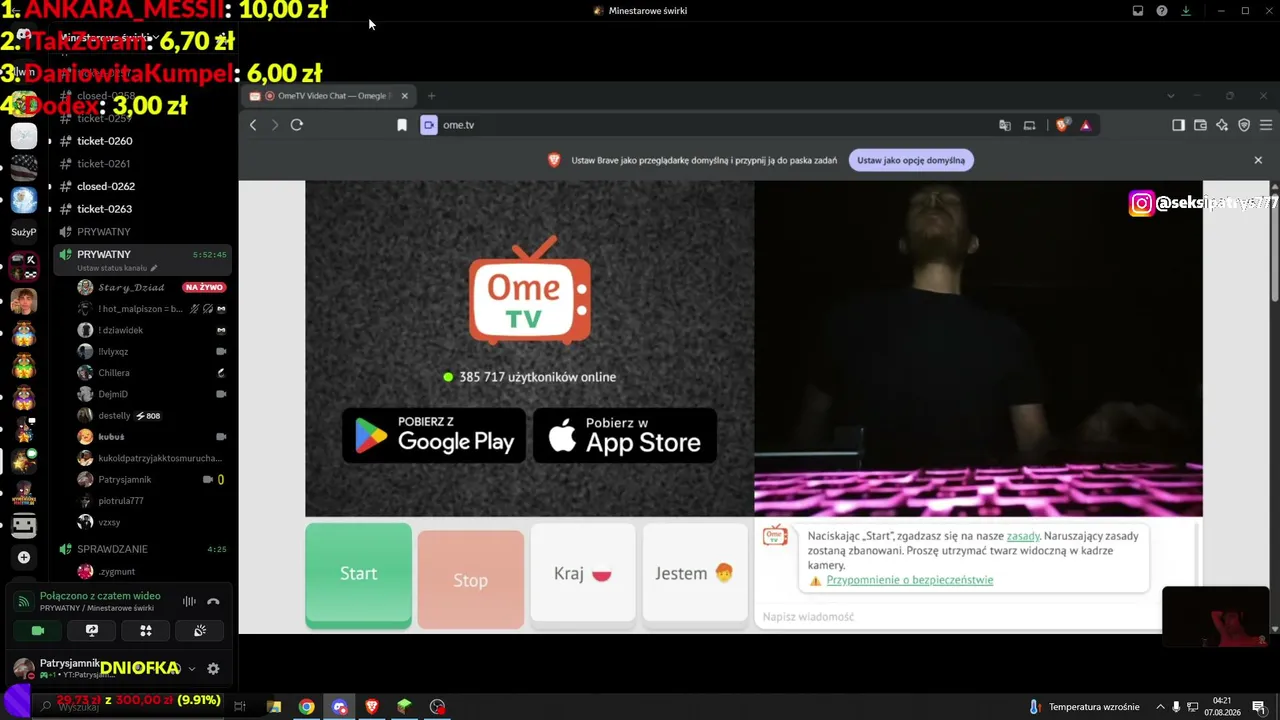Click the Brave Shields lion icon
1280x720 pixels.
pos(1062,125)
